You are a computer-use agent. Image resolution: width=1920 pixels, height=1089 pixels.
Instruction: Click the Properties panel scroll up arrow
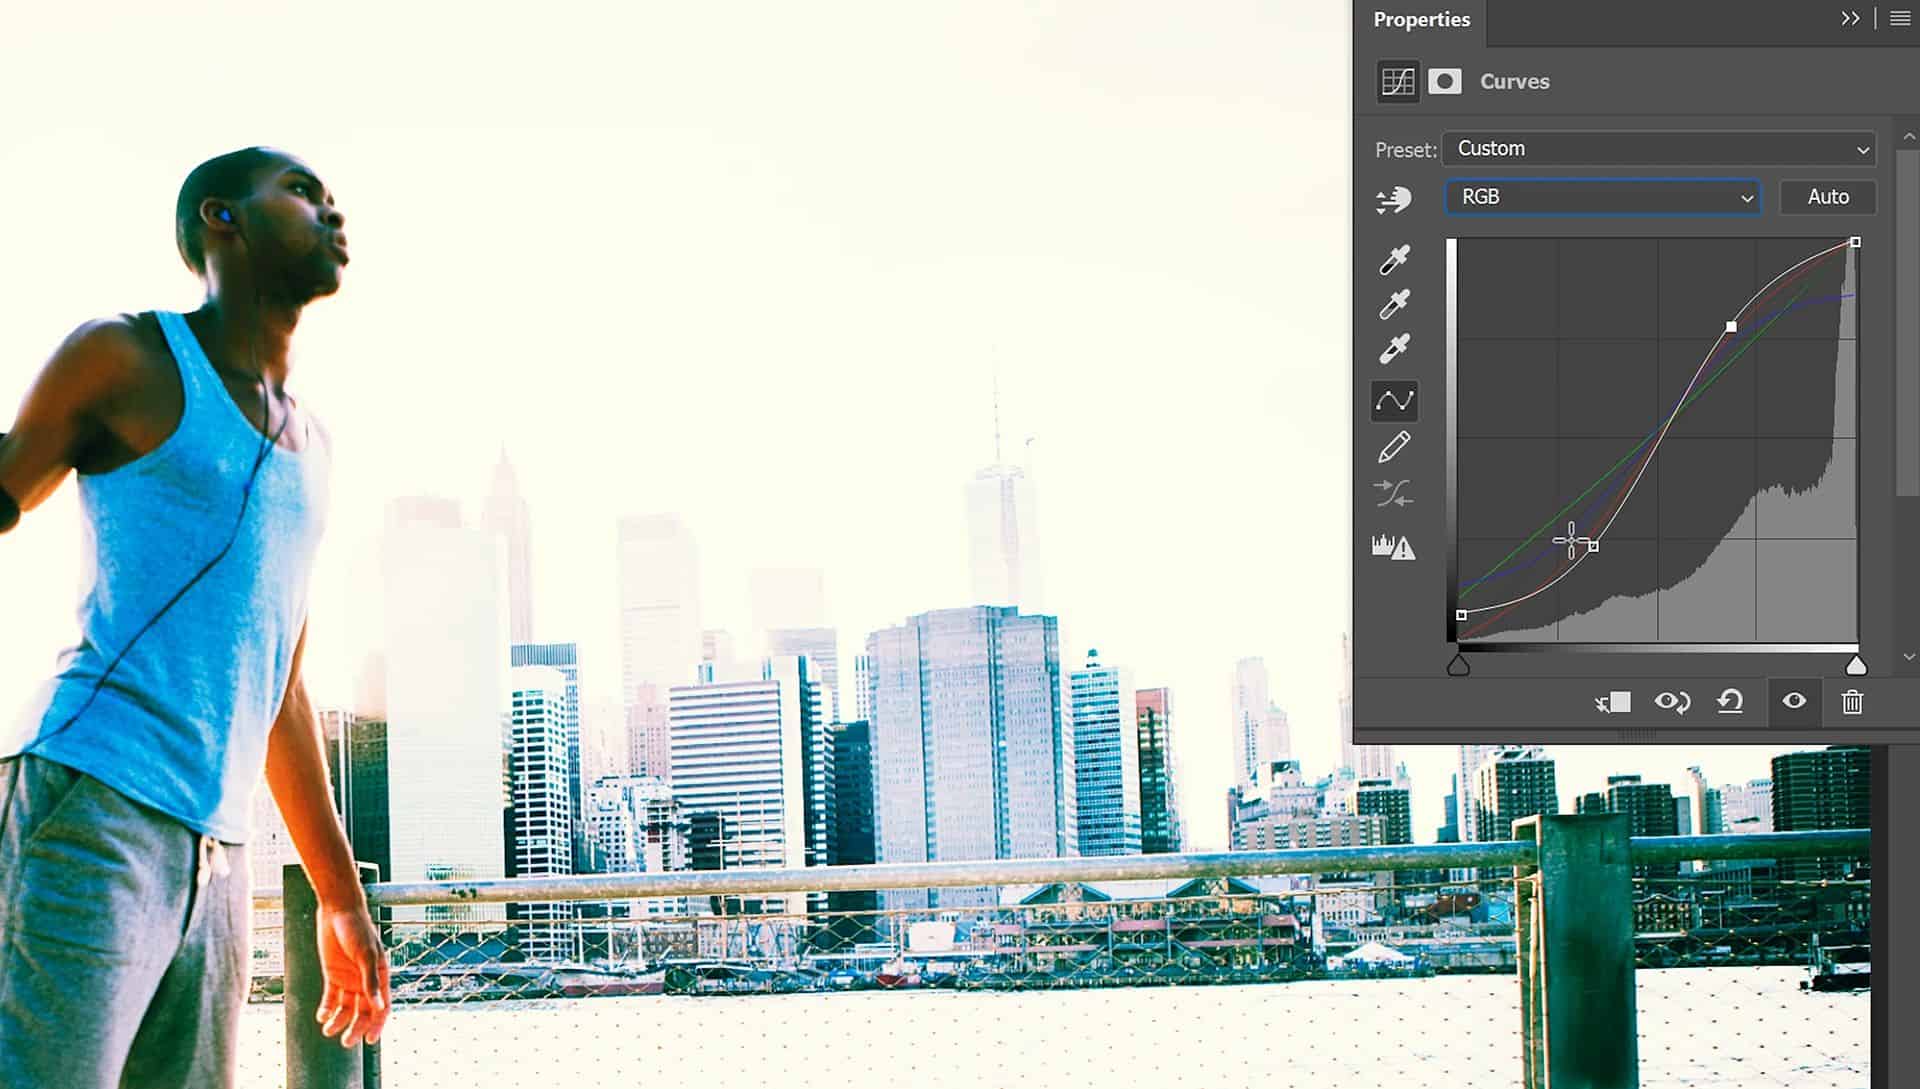click(x=1909, y=136)
